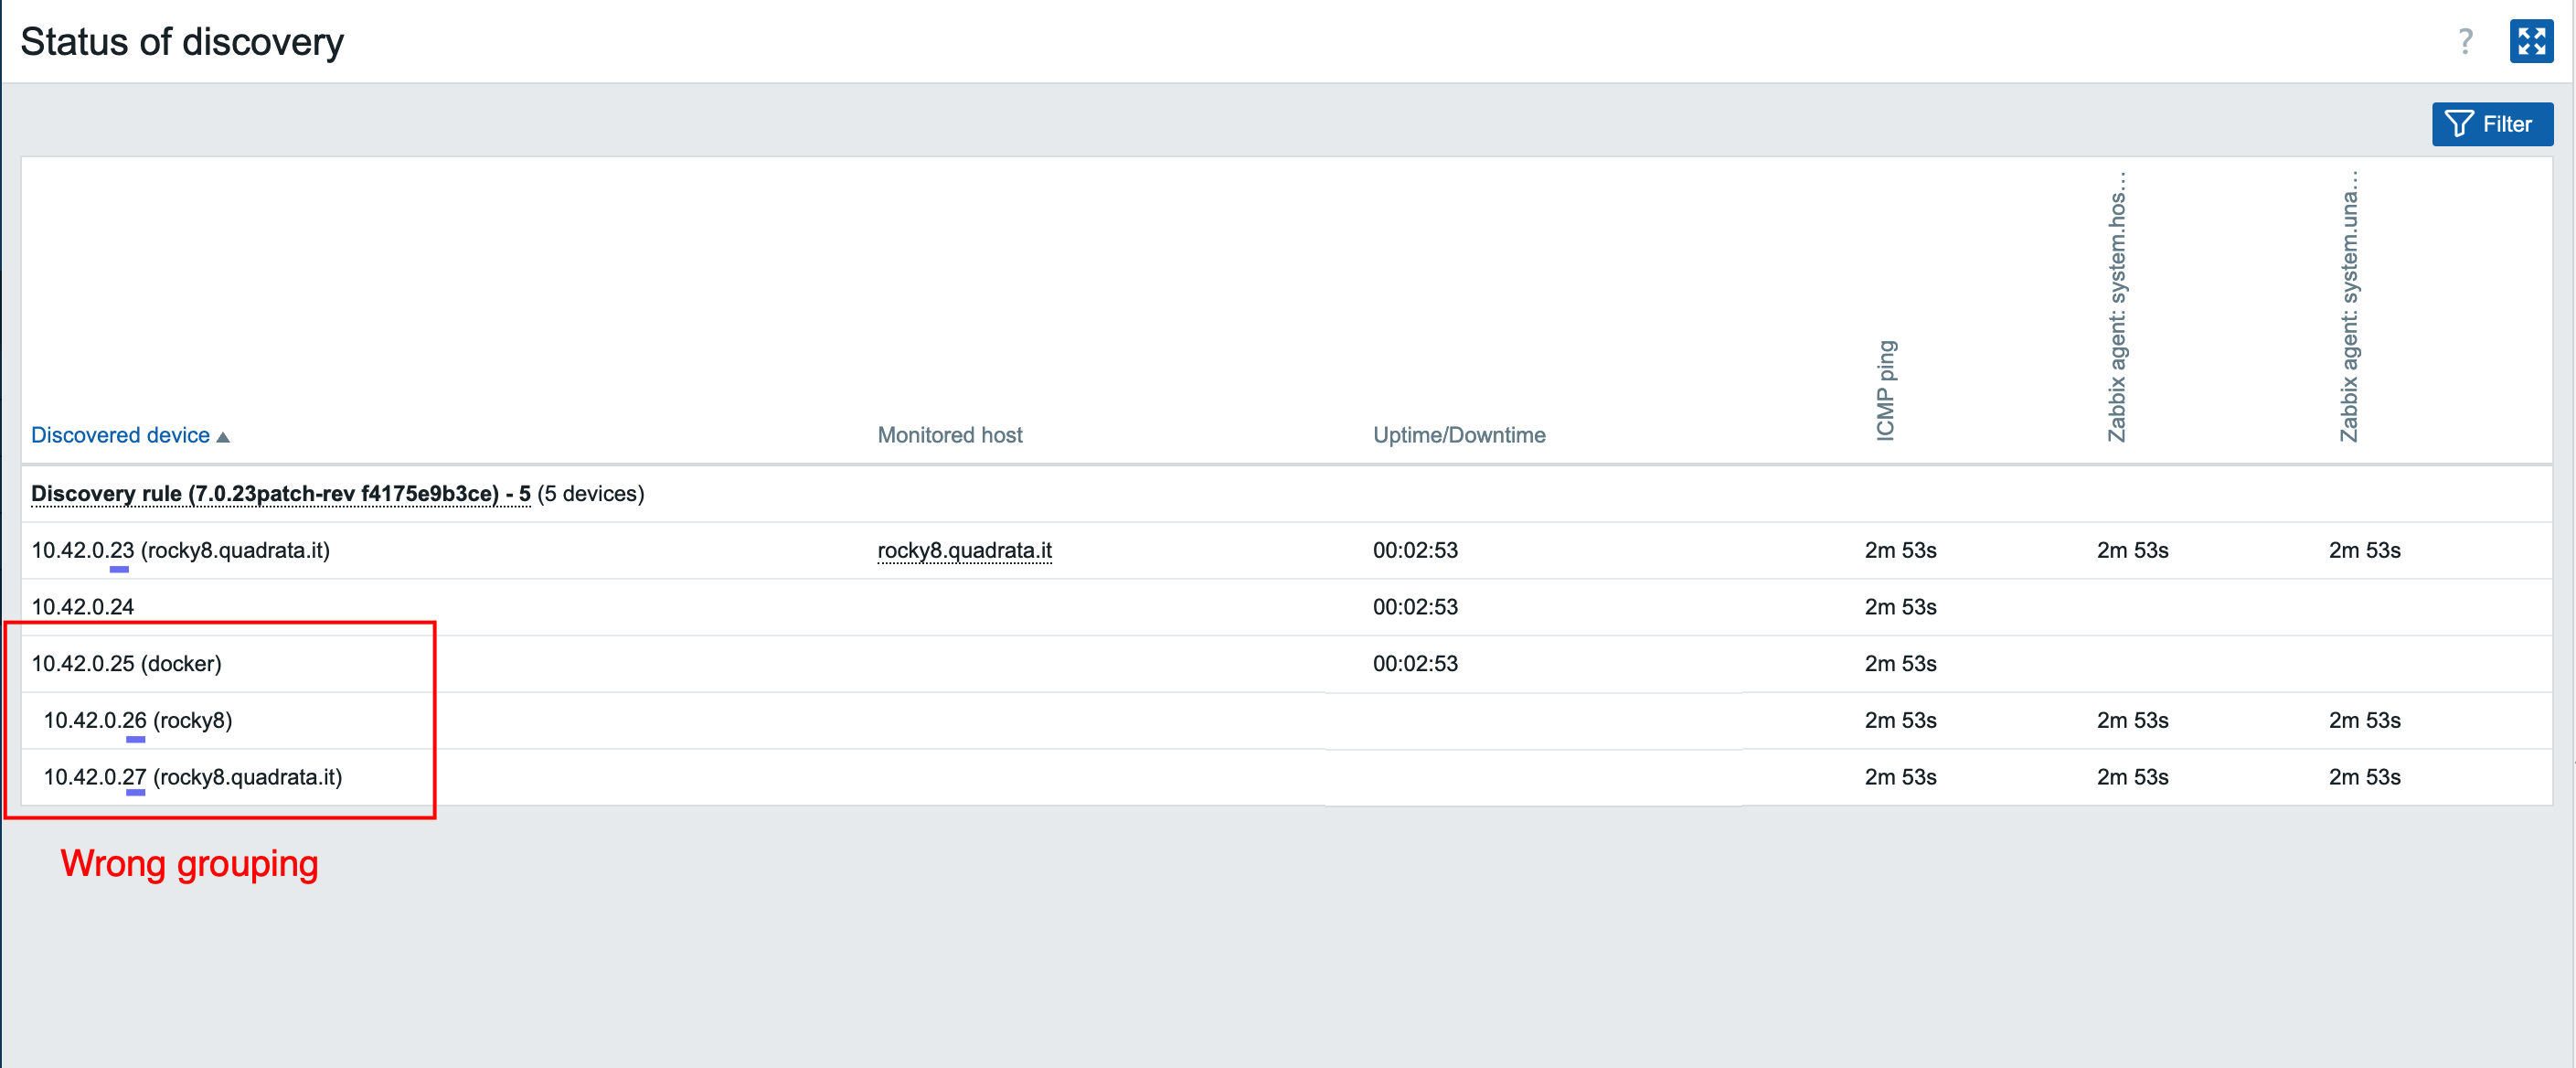Open the Discovery rule 7.0.23patch-rev link
Viewport: 2576px width, 1068px height.
[x=280, y=493]
